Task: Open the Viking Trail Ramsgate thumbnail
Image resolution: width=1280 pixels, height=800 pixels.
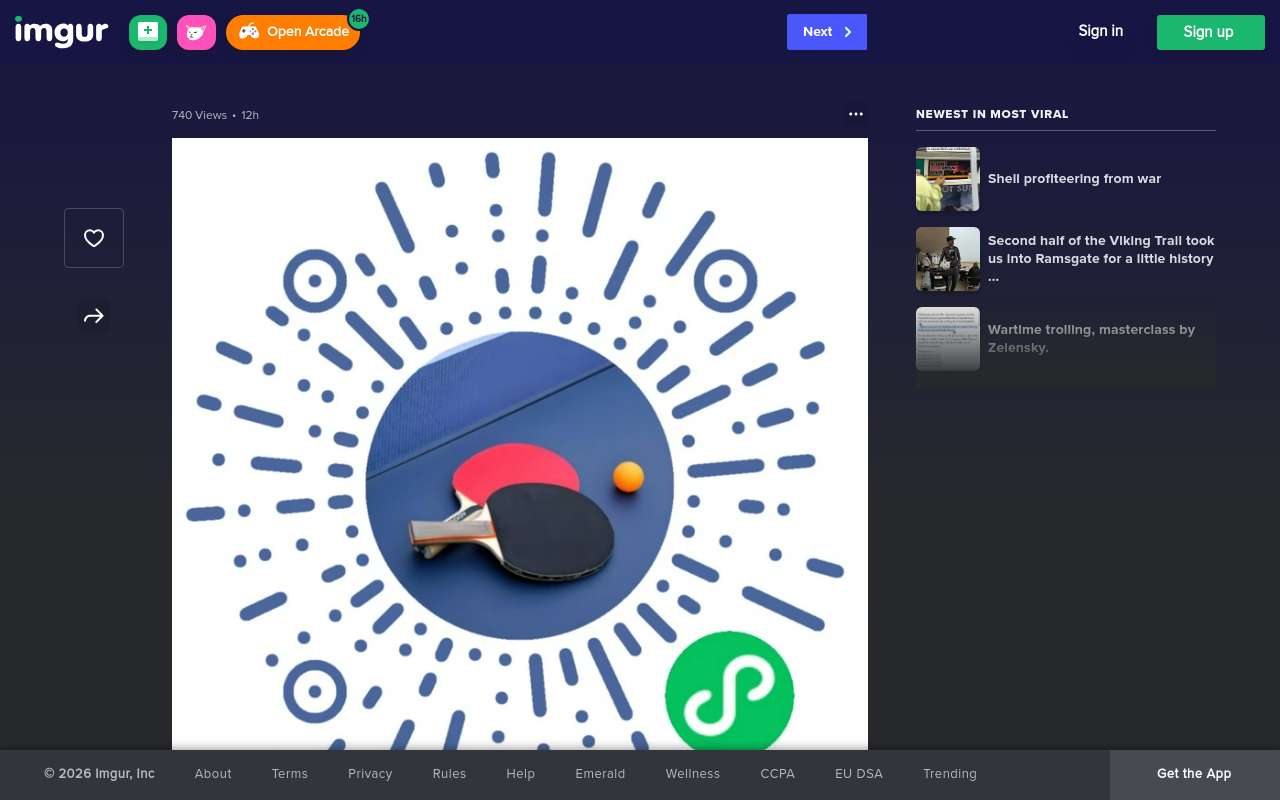Action: pyautogui.click(x=948, y=259)
